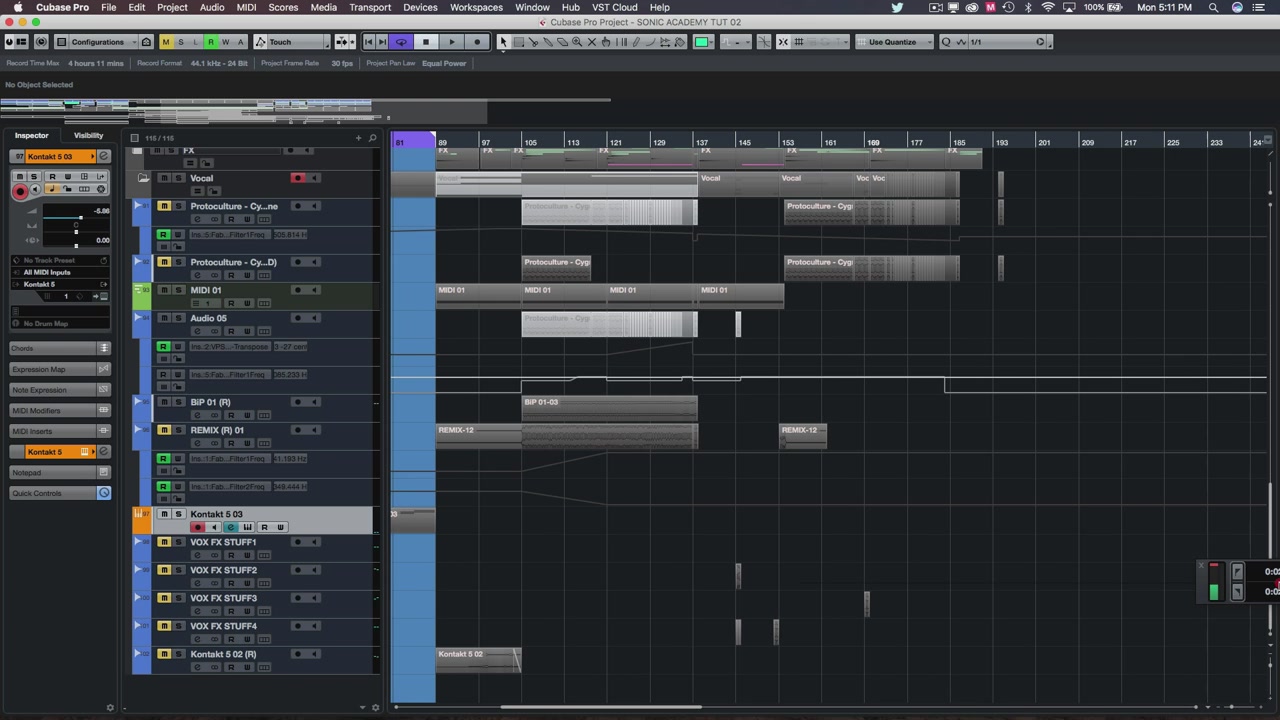Adjust the Inspector pan slider at C

pos(76,231)
